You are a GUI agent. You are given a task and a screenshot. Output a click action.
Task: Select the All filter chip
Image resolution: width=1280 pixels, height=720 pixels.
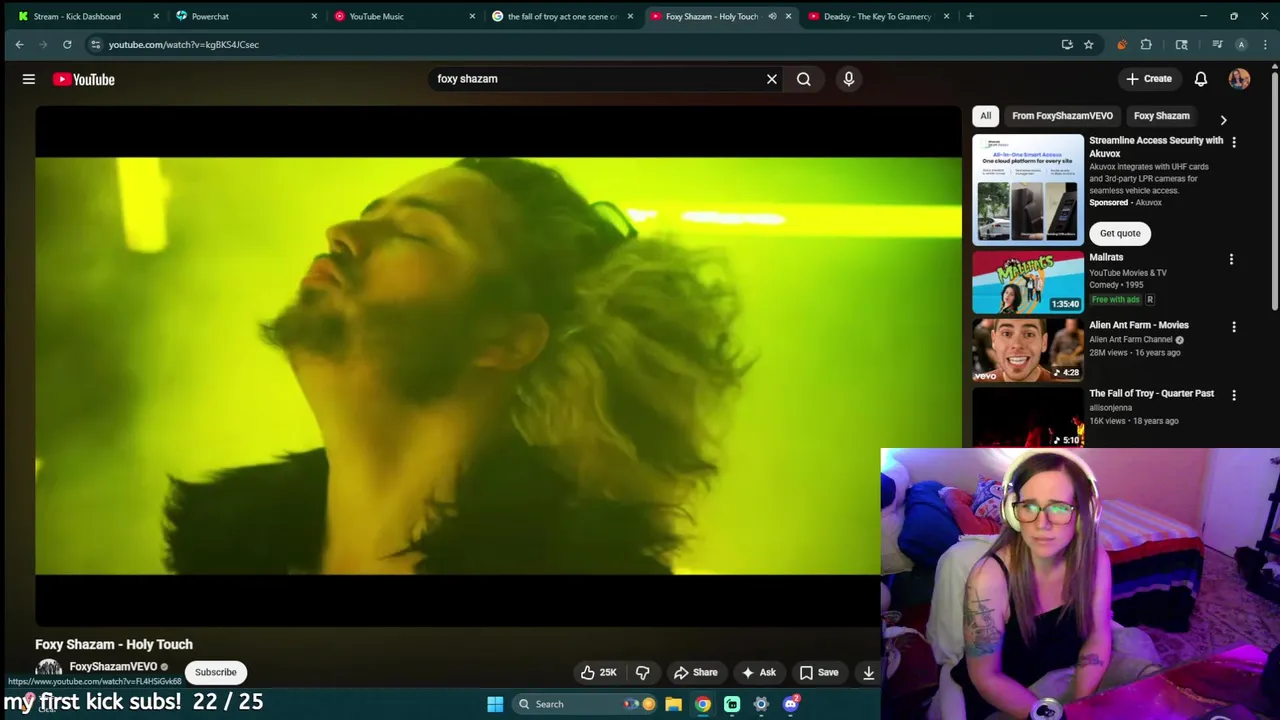click(x=986, y=116)
